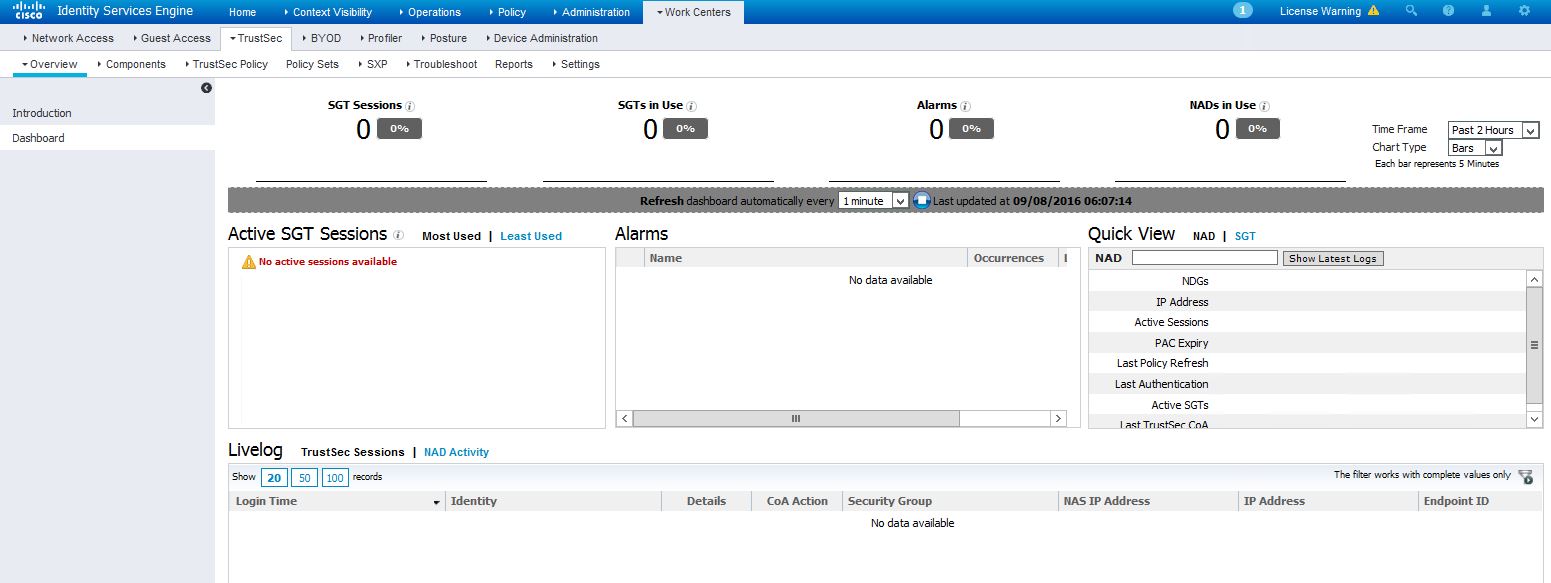Click Alarms table horizontal scrollbar thumb
Screen dimensions: 1551x583
click(796, 419)
